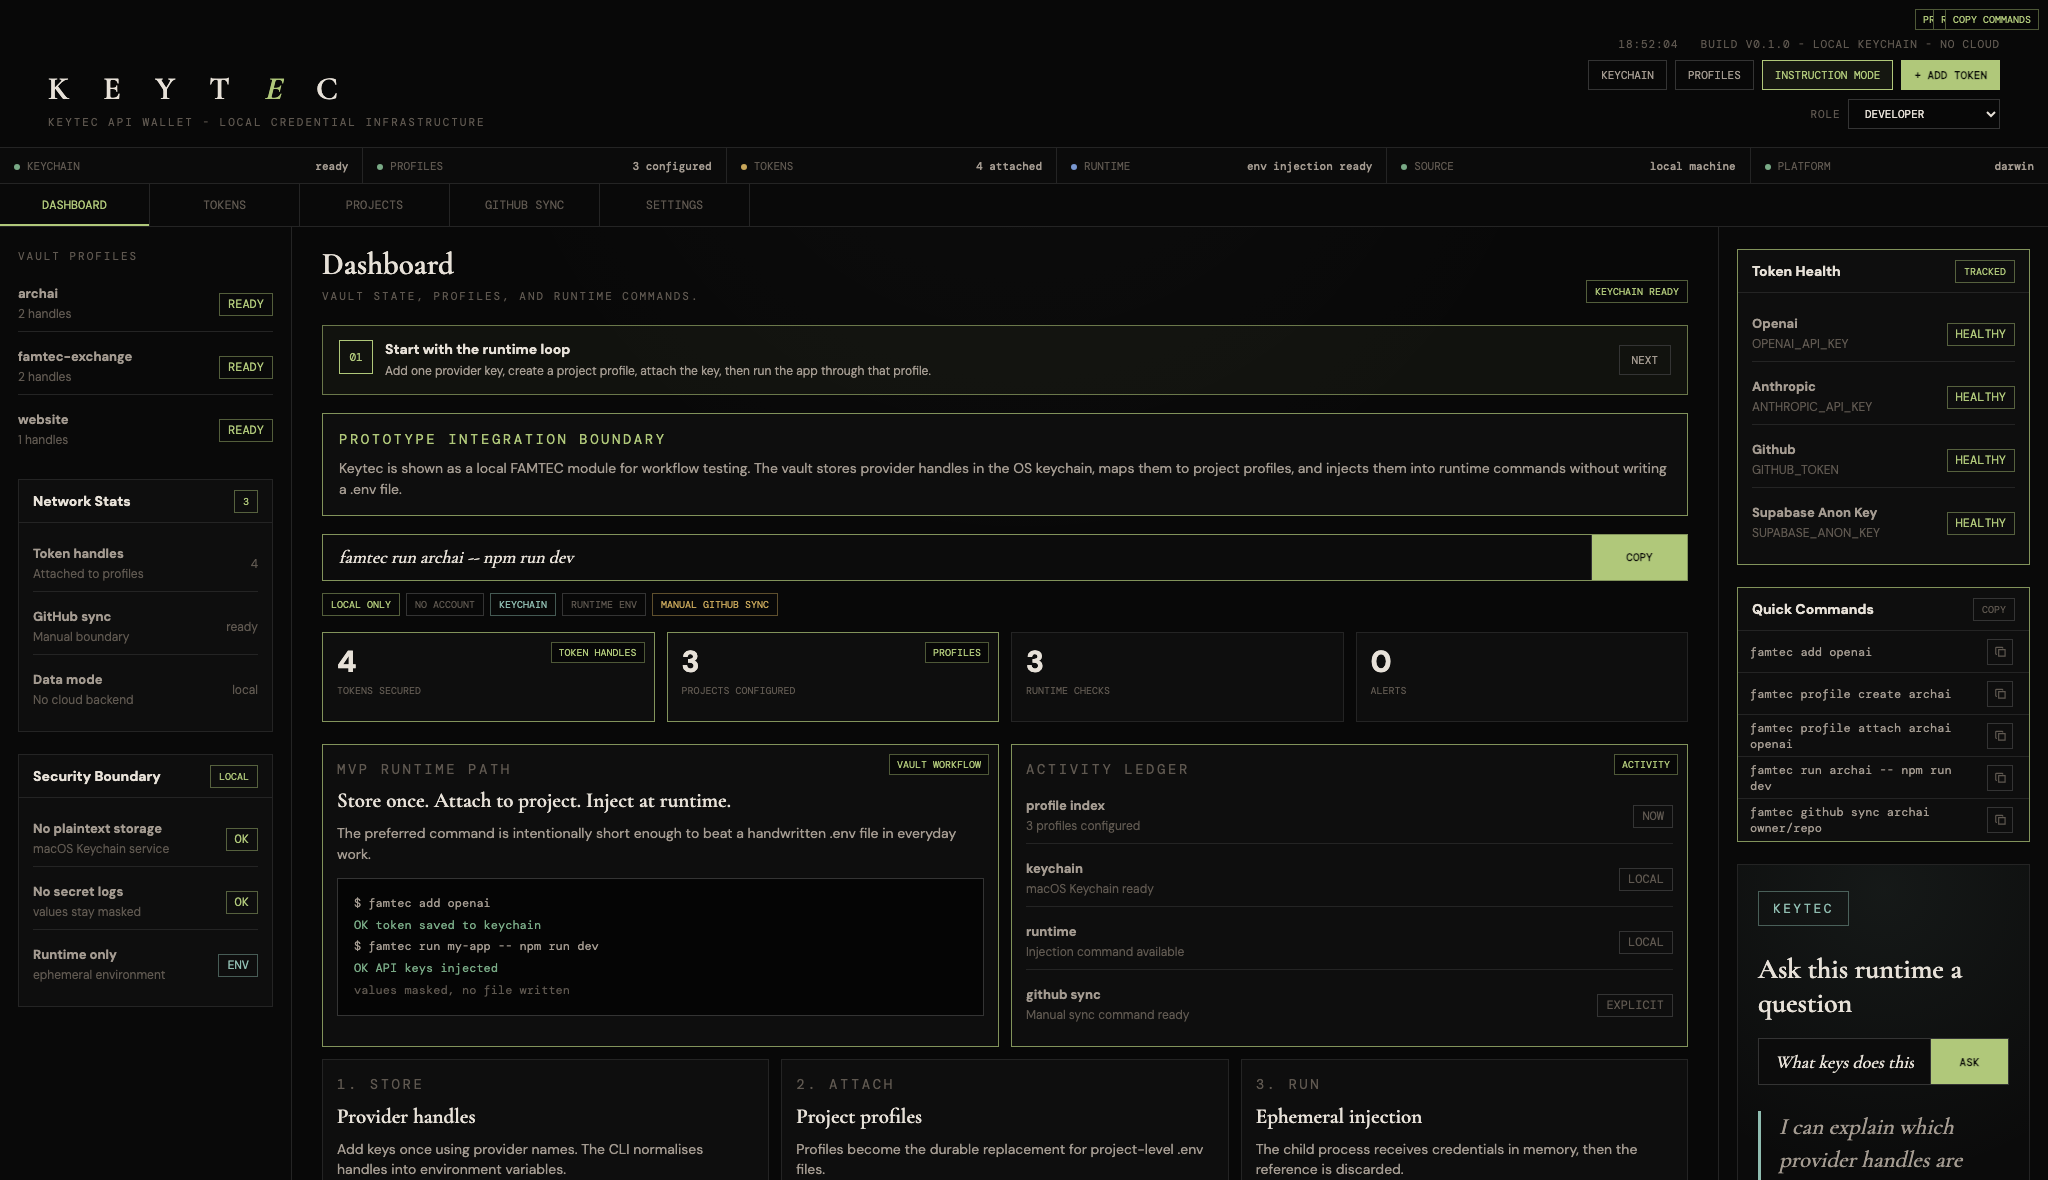Click the '3 configured' profiles status
This screenshot has width=2048, height=1180.
(x=672, y=166)
